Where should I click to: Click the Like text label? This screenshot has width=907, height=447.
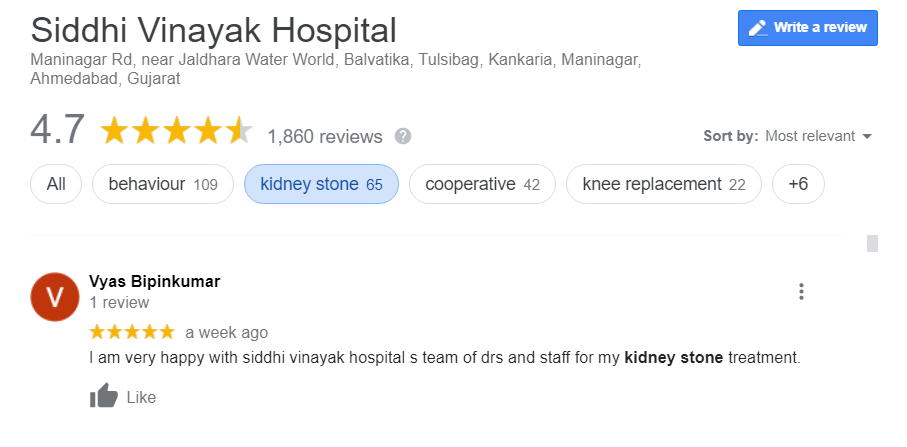141,397
